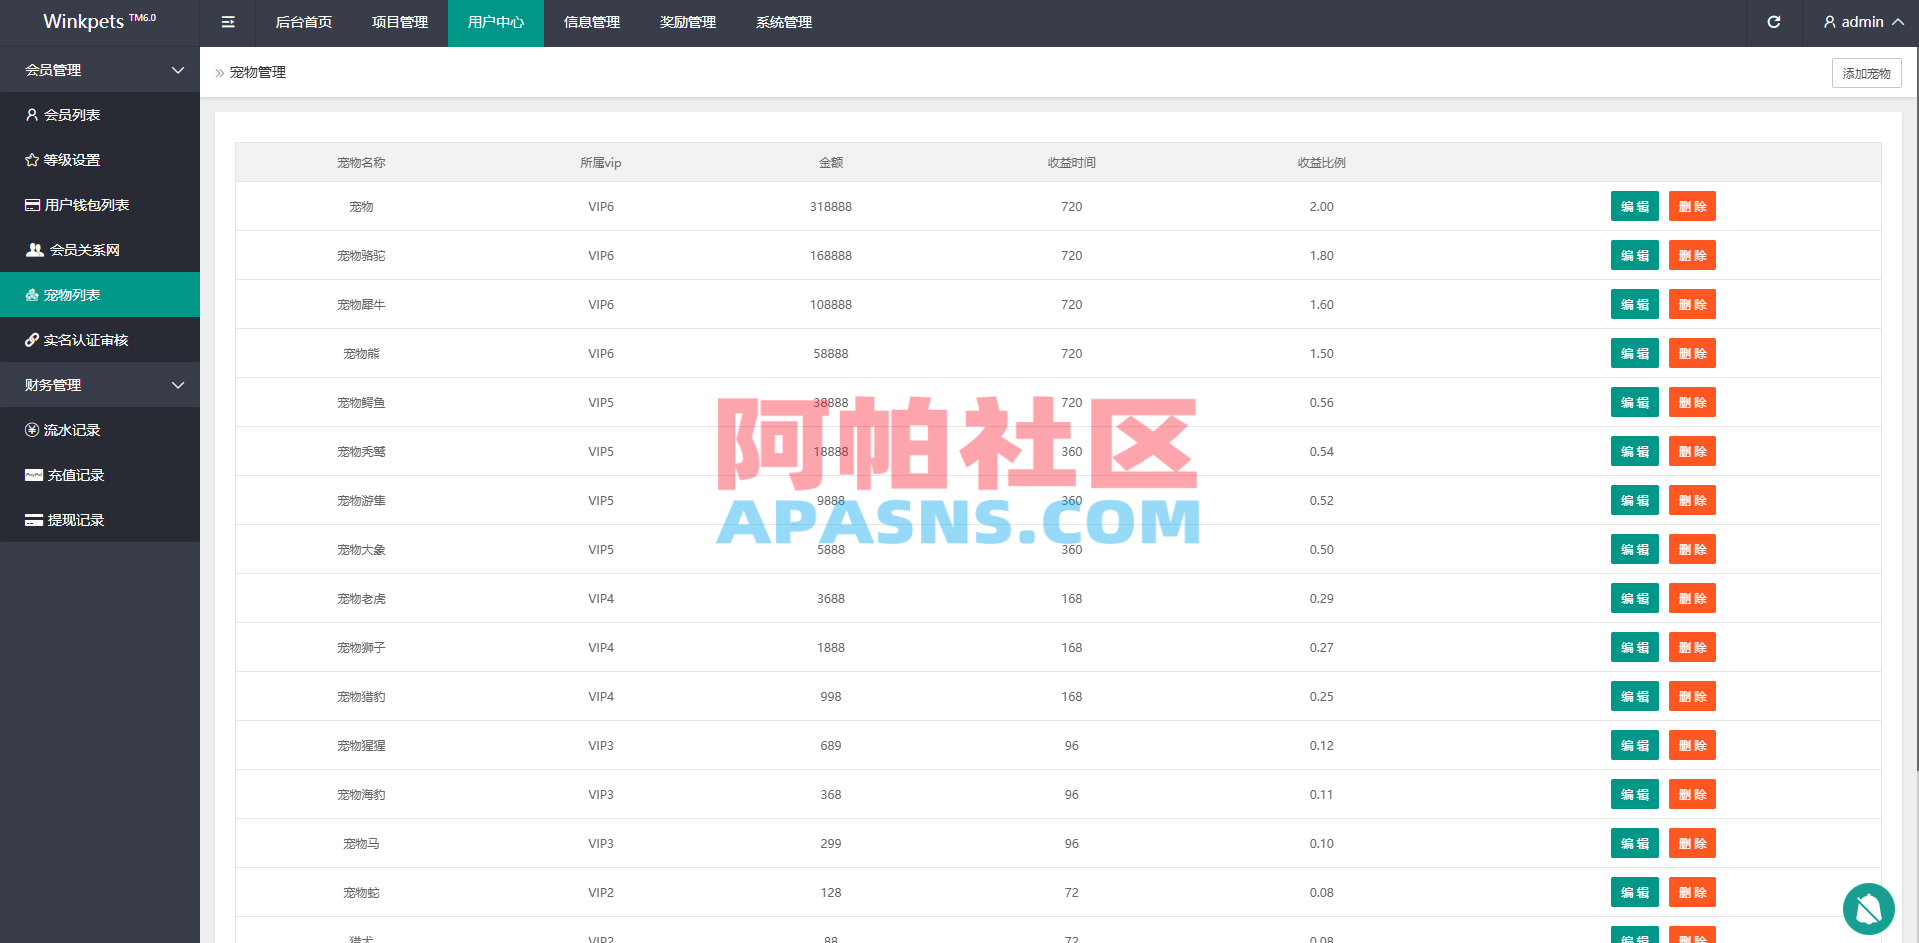Click the green floating button bottom right

[x=1867, y=908]
